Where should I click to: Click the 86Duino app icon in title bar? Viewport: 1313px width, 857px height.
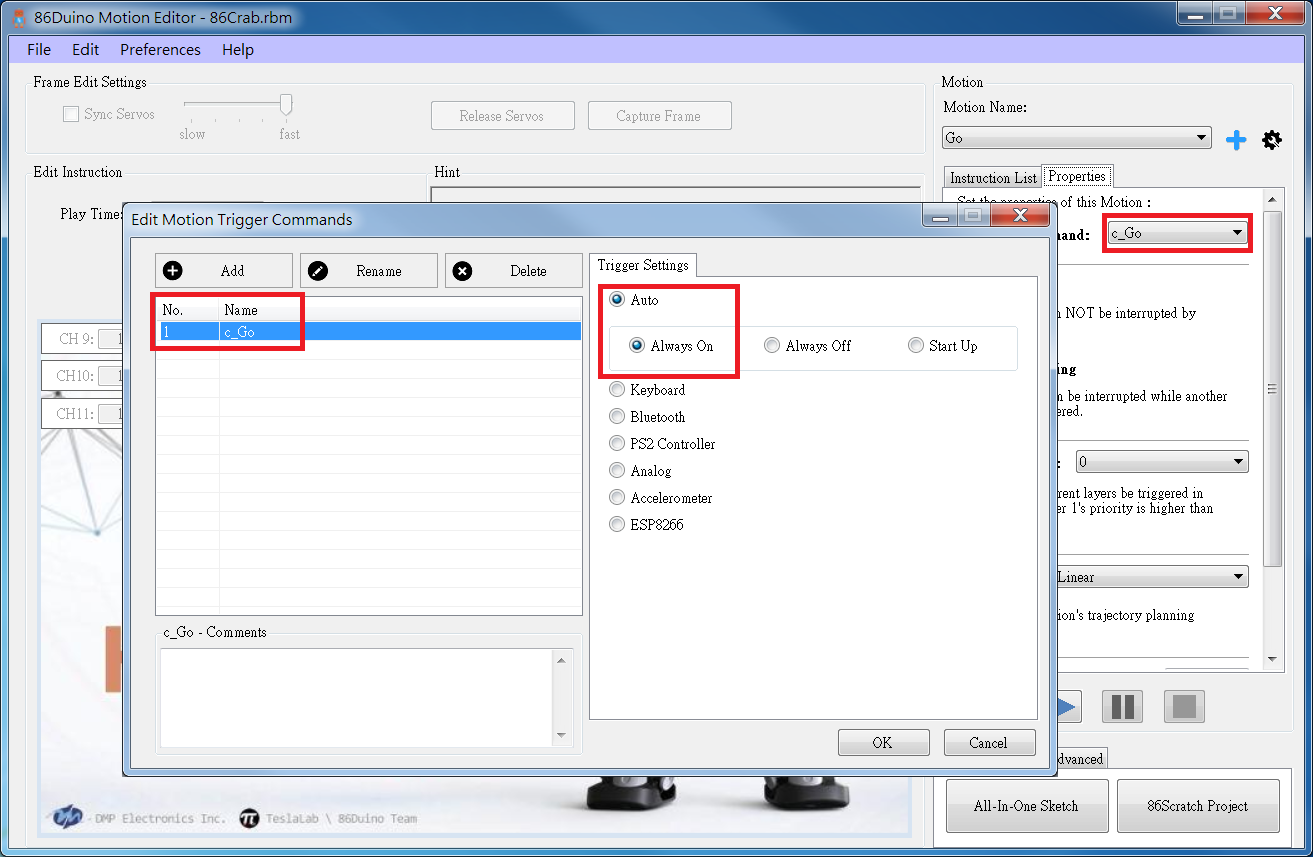click(18, 17)
